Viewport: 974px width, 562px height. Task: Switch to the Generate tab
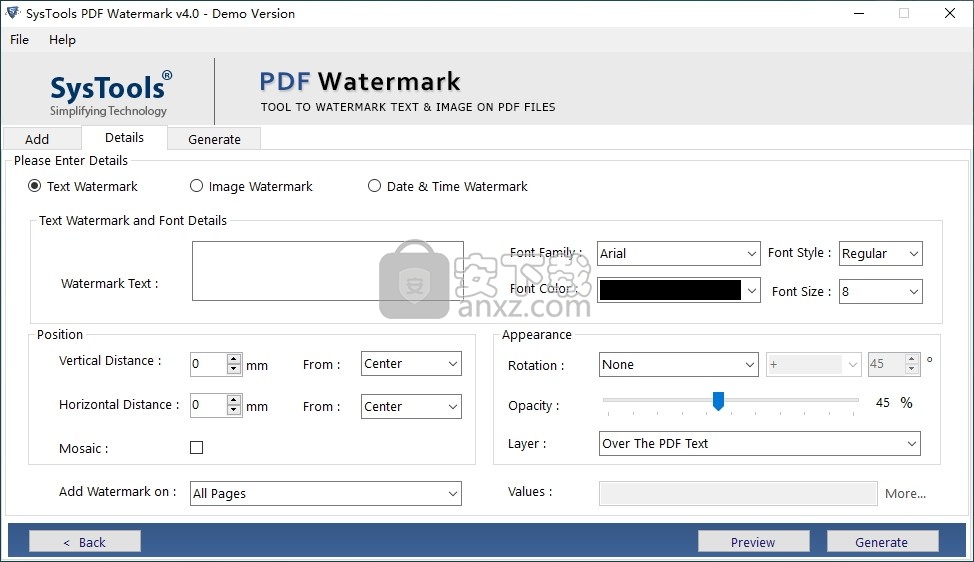pos(214,138)
